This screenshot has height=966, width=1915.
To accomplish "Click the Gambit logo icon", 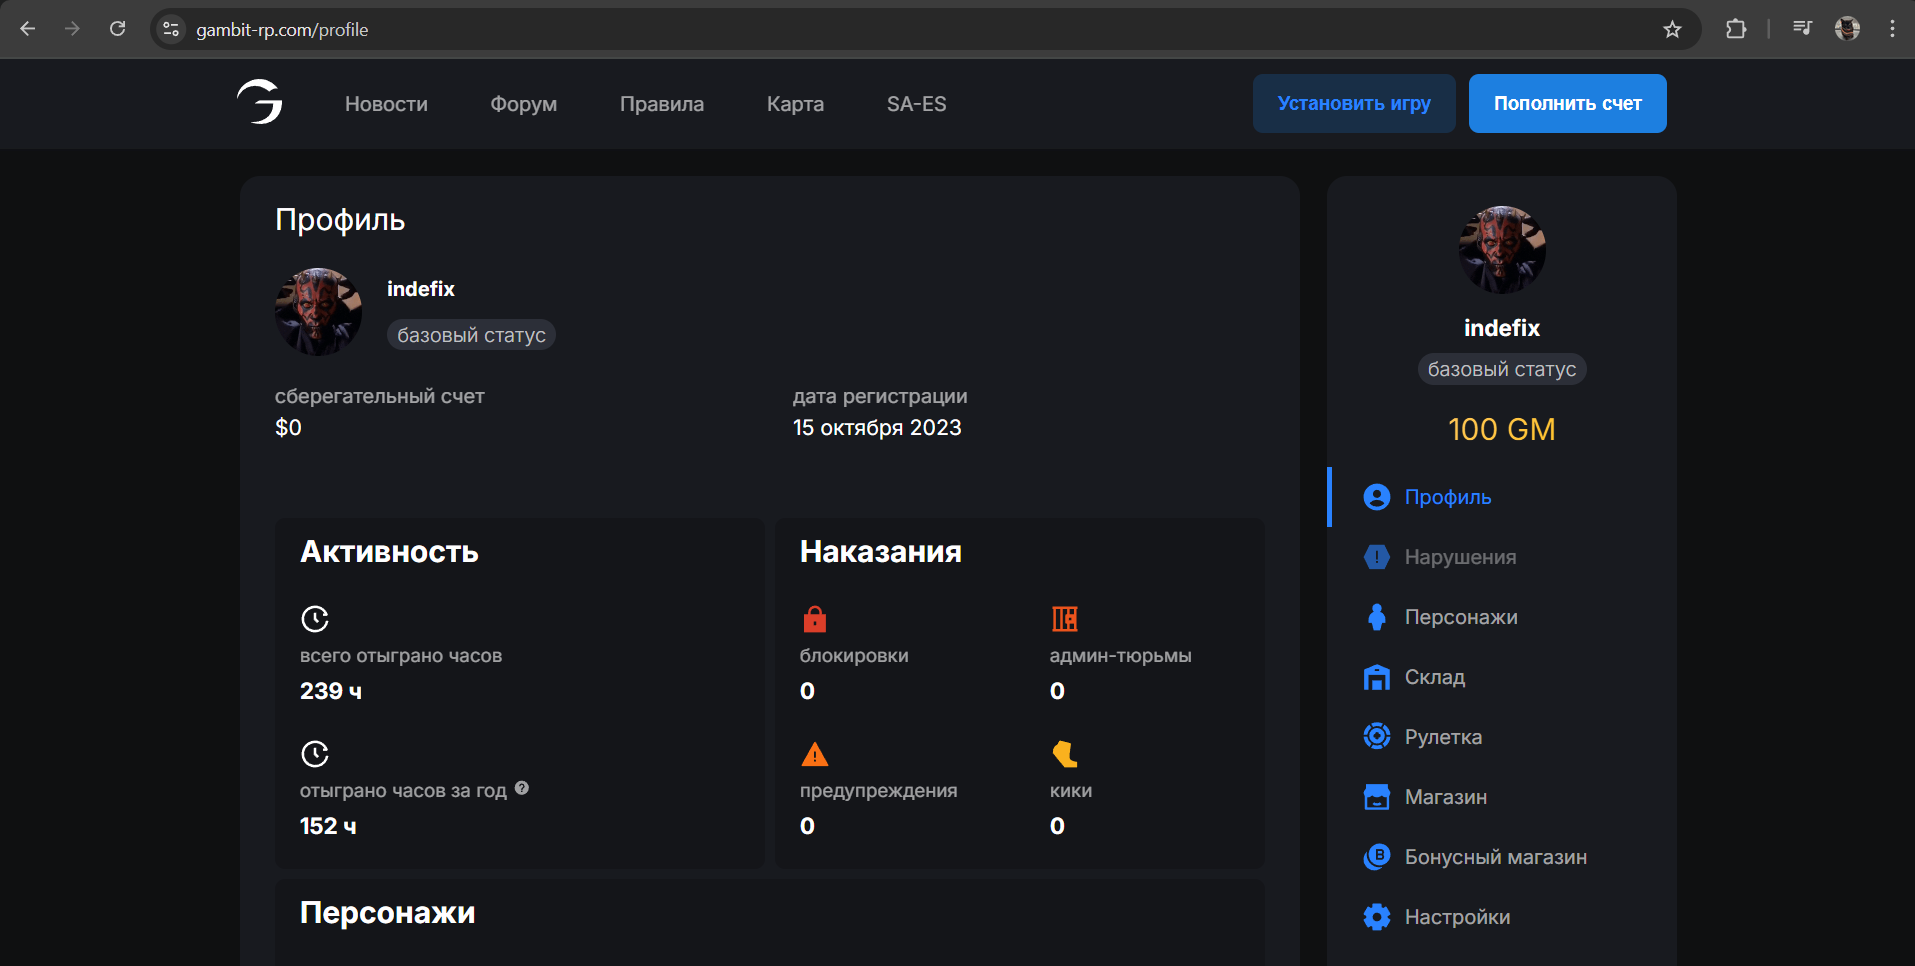I will coord(260,102).
